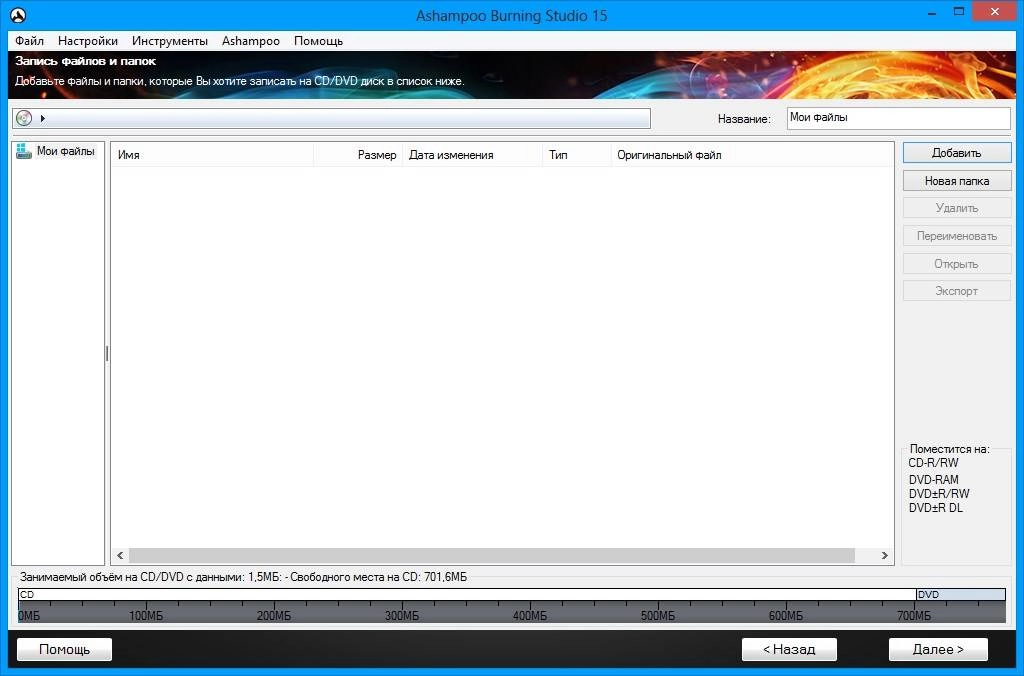Sort by Дата изменения column header

click(472, 155)
